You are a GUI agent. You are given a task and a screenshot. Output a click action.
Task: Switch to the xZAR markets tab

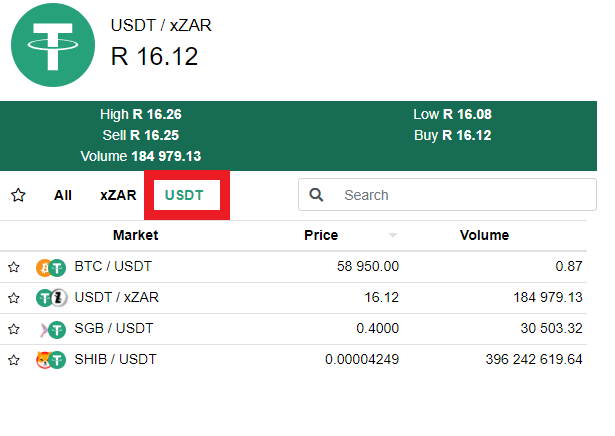(x=118, y=195)
